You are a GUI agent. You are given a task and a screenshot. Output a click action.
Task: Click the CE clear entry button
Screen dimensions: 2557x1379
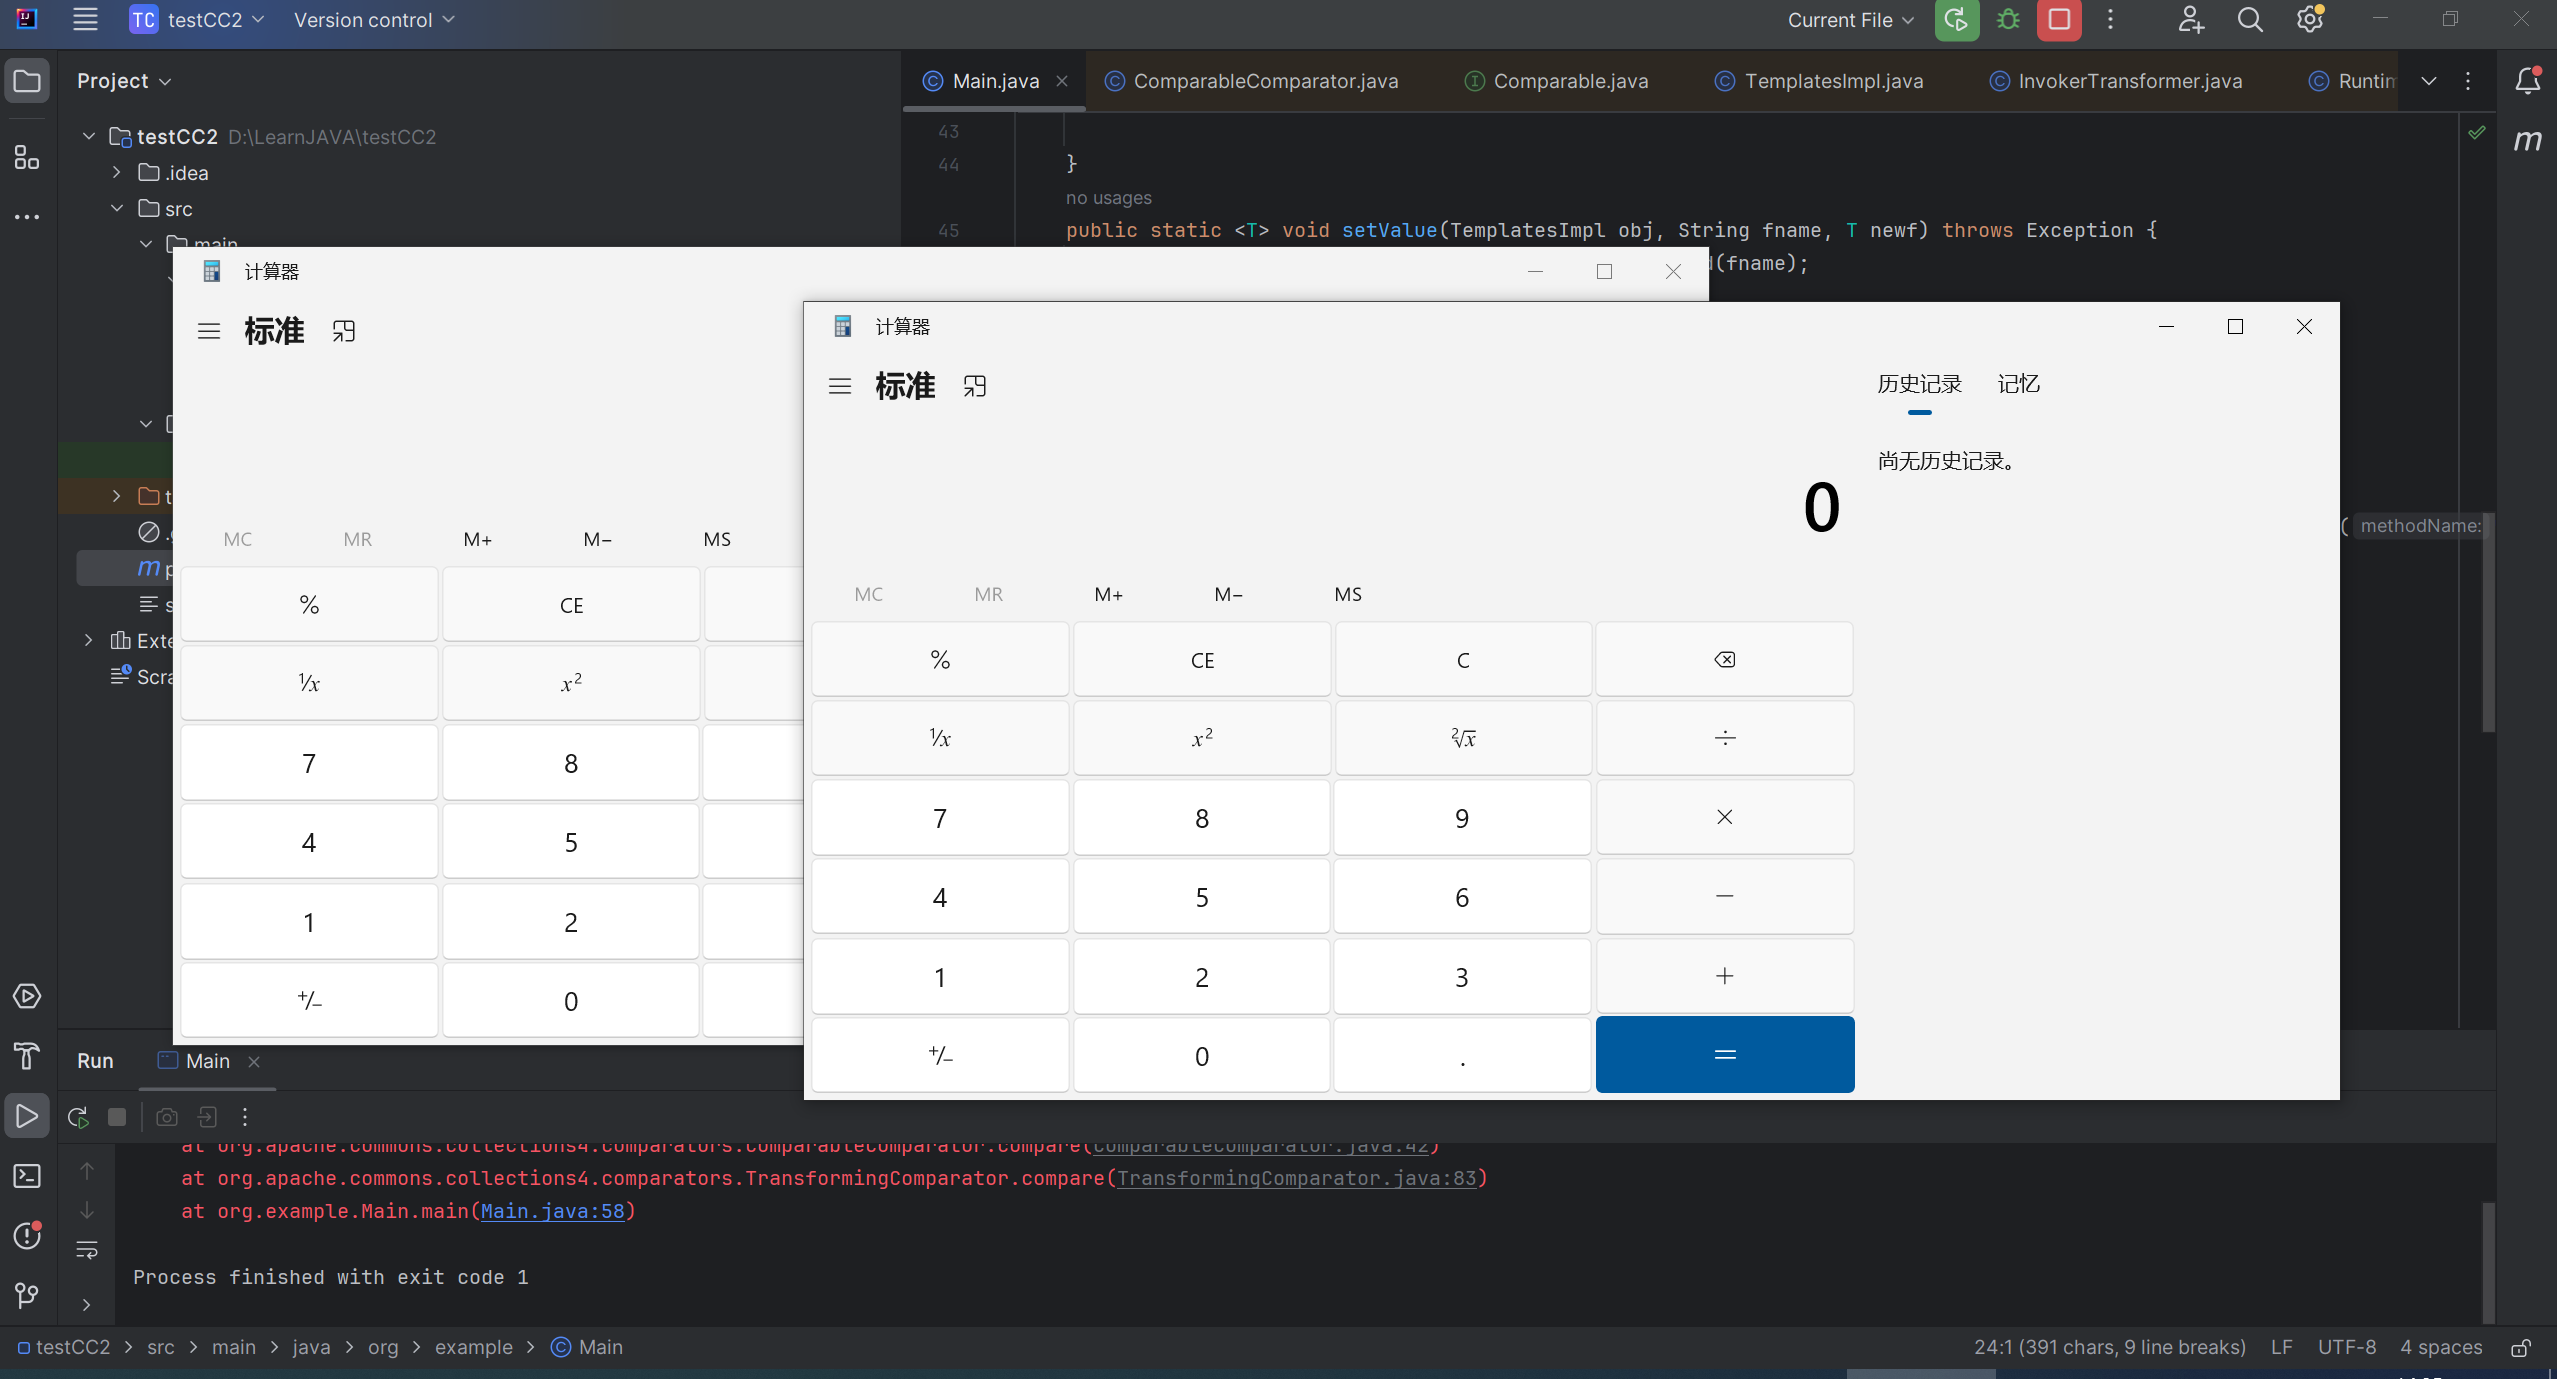1200,659
